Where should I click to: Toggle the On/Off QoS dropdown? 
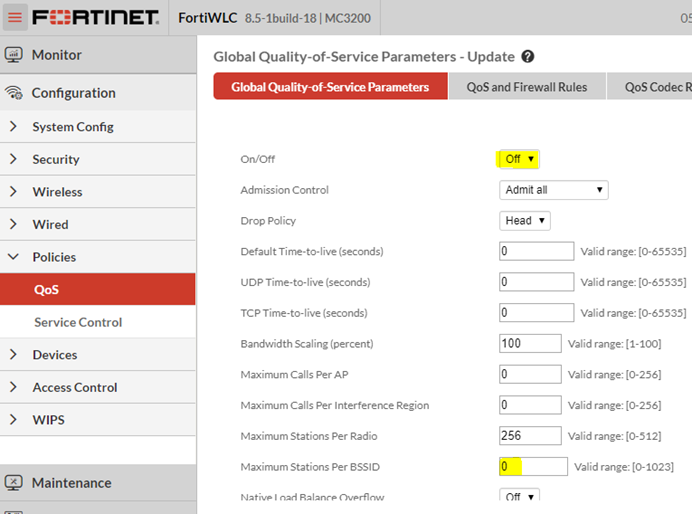[x=519, y=159]
